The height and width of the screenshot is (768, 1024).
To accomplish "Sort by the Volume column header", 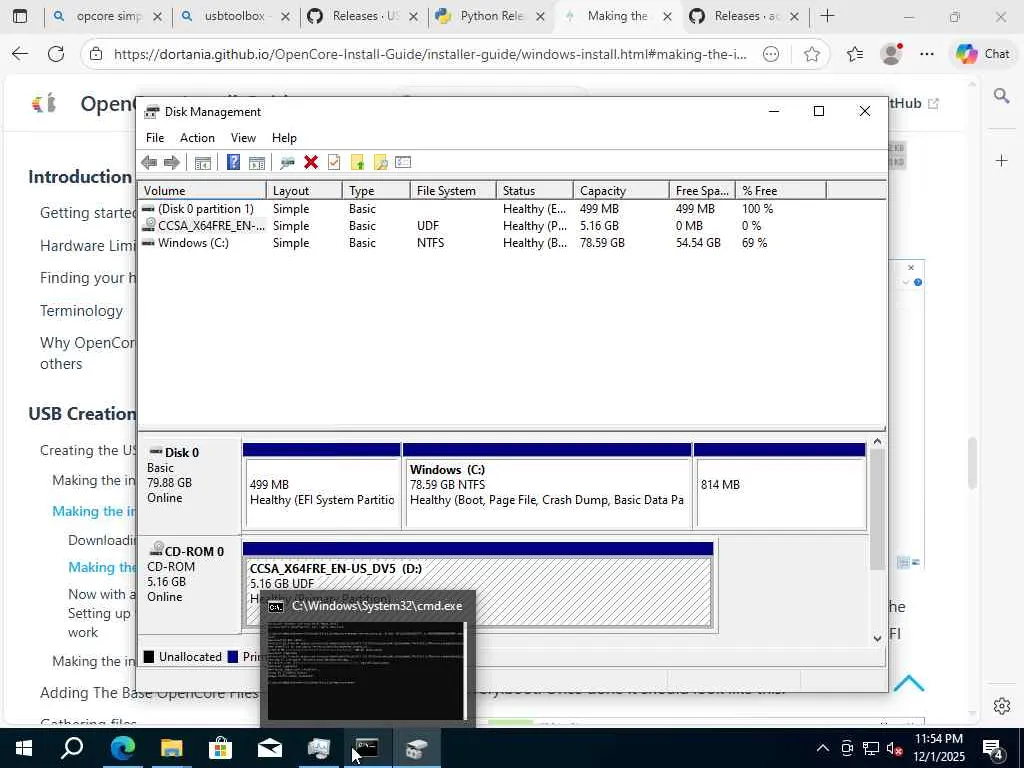I will [x=202, y=191].
